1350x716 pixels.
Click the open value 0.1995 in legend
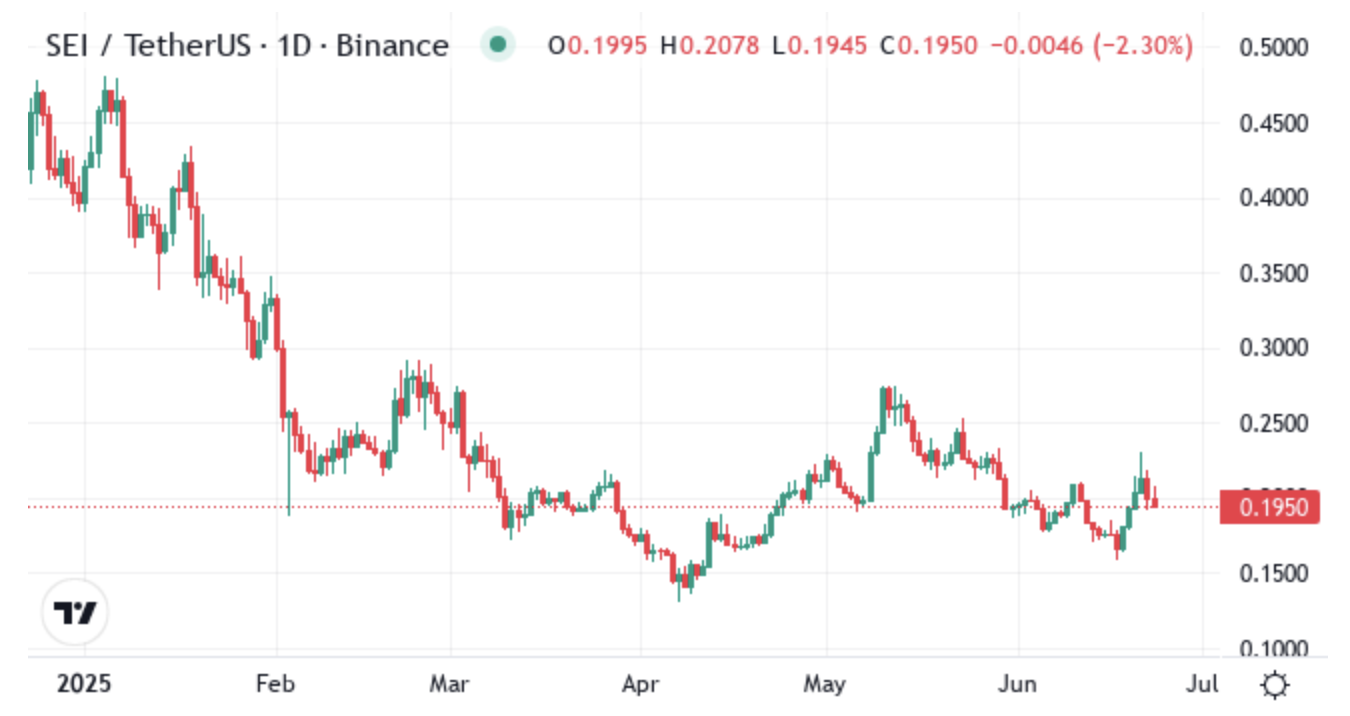[x=607, y=46]
